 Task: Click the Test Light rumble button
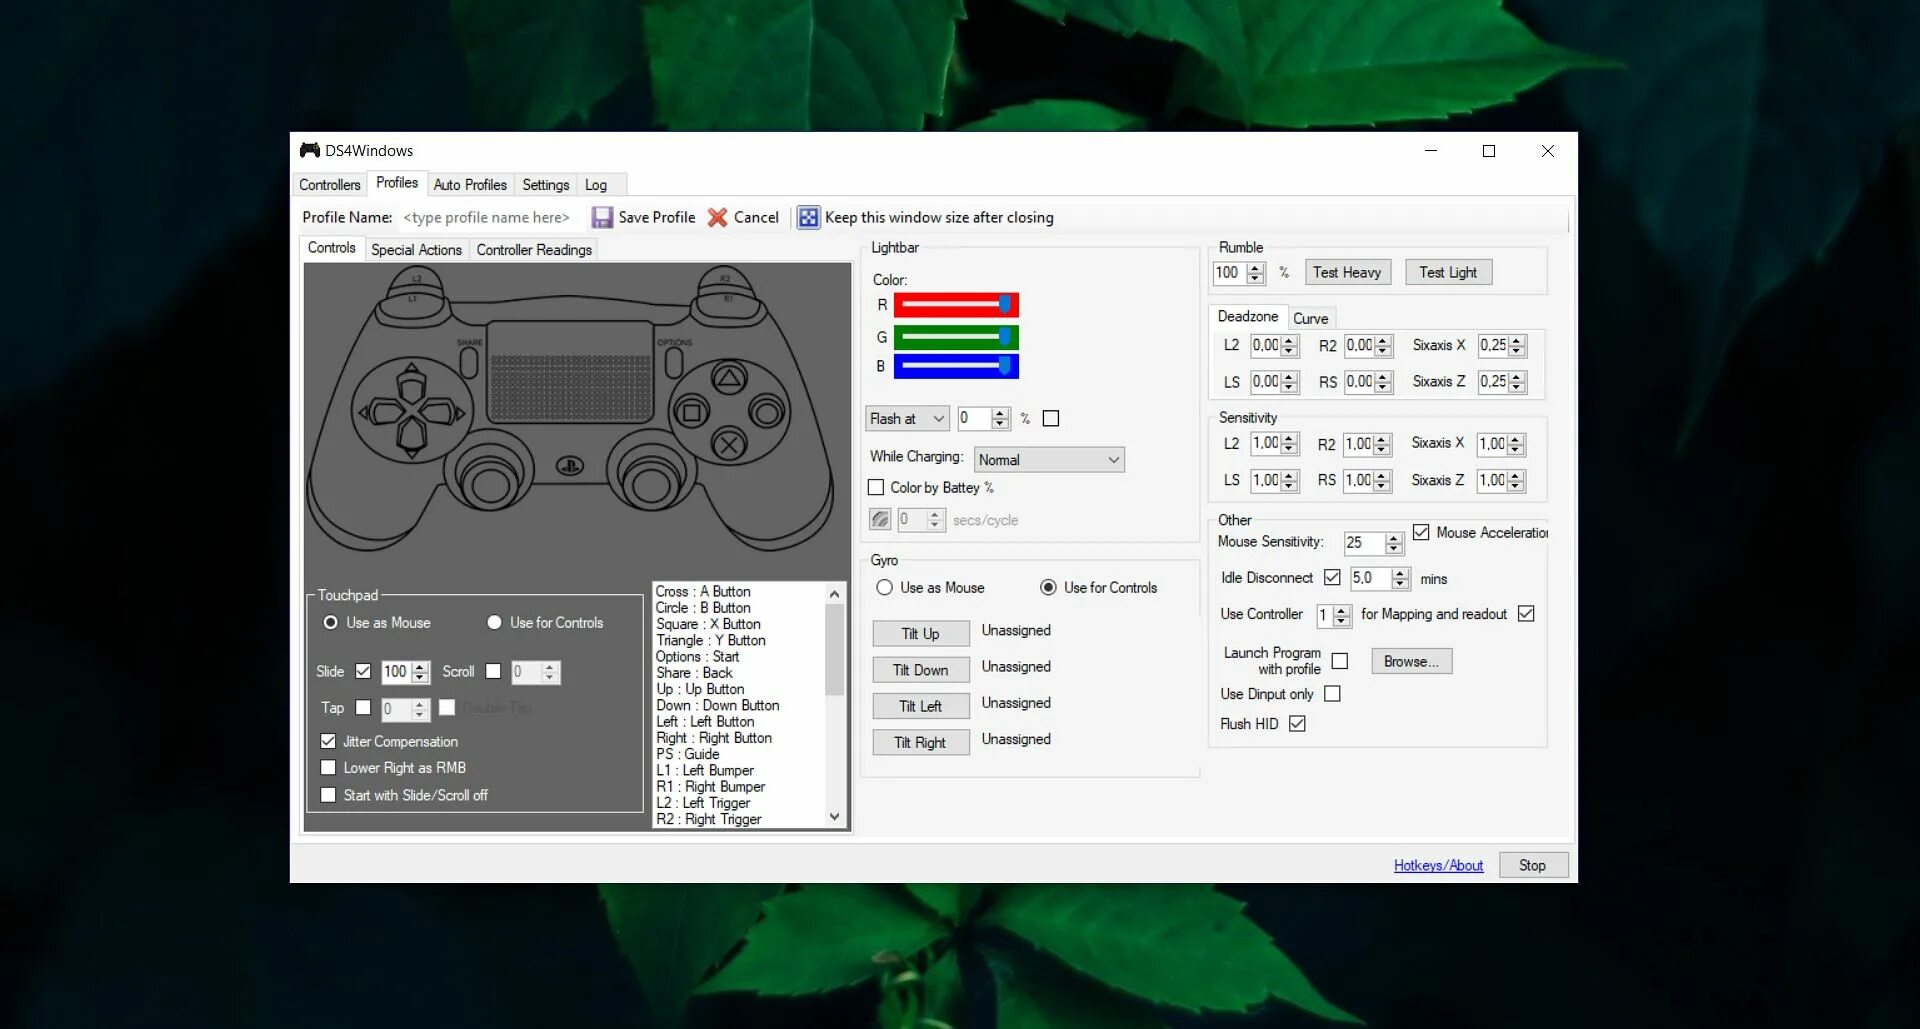[x=1448, y=272]
